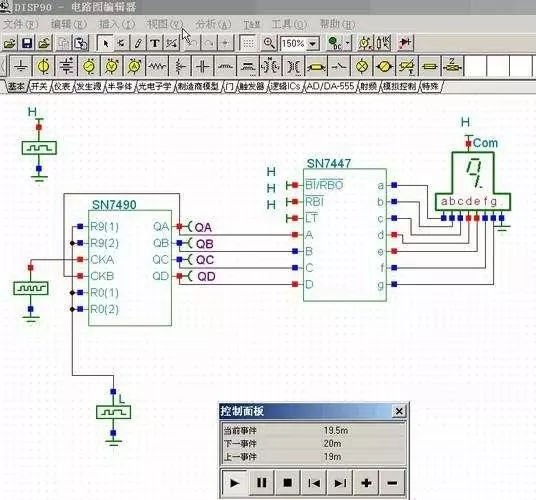536x500 pixels.
Task: Select the clock generator on CKA
Action: coord(31,289)
